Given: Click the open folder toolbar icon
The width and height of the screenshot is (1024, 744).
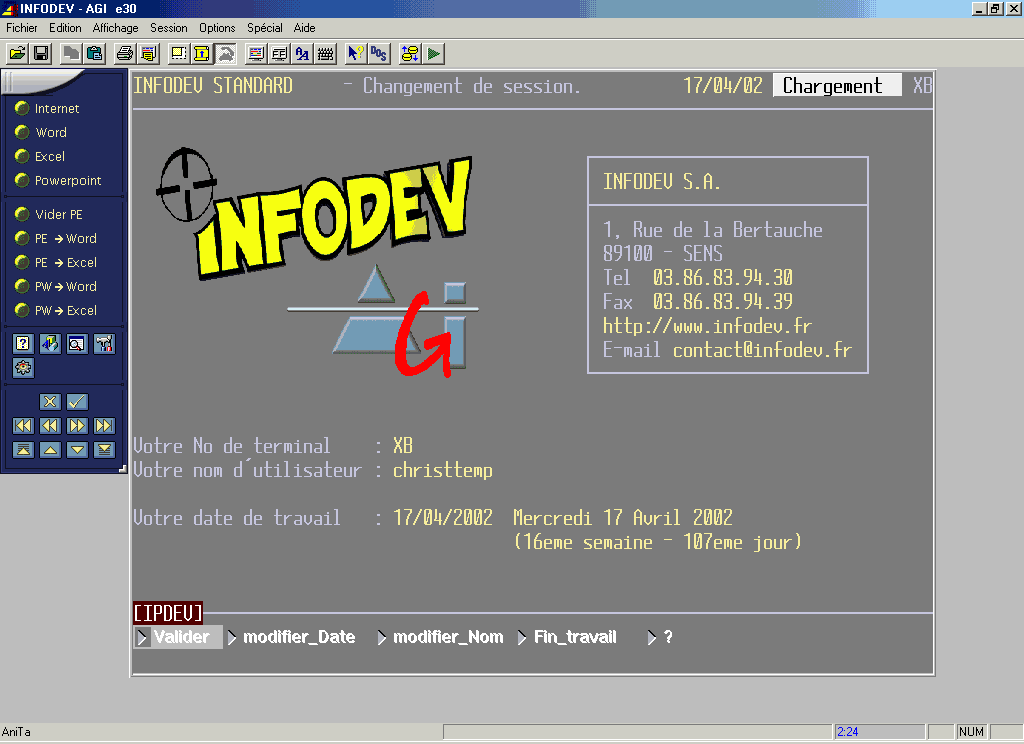Looking at the screenshot, I should click(18, 54).
